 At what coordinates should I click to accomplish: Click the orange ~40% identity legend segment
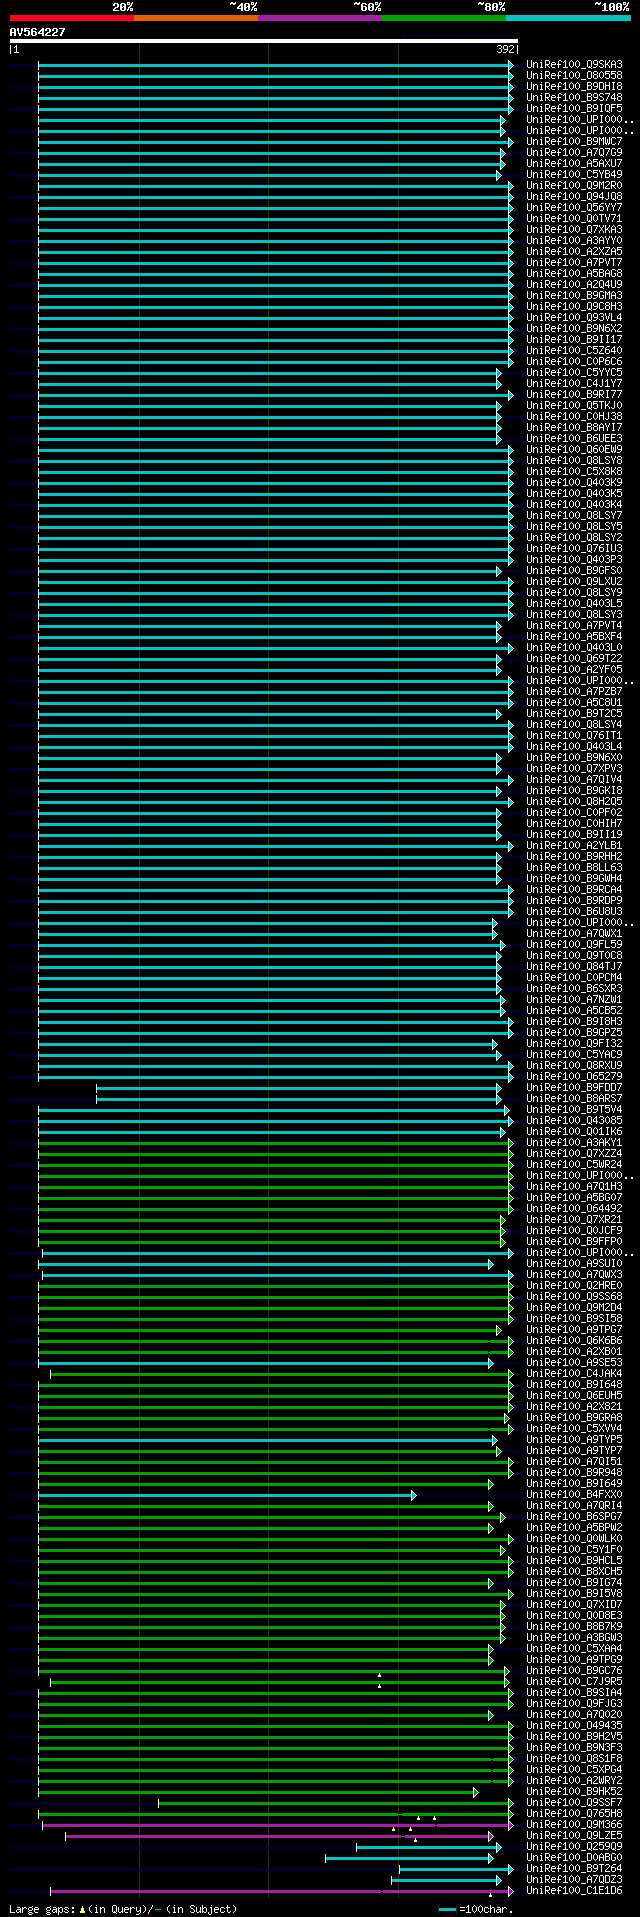(x=196, y=18)
